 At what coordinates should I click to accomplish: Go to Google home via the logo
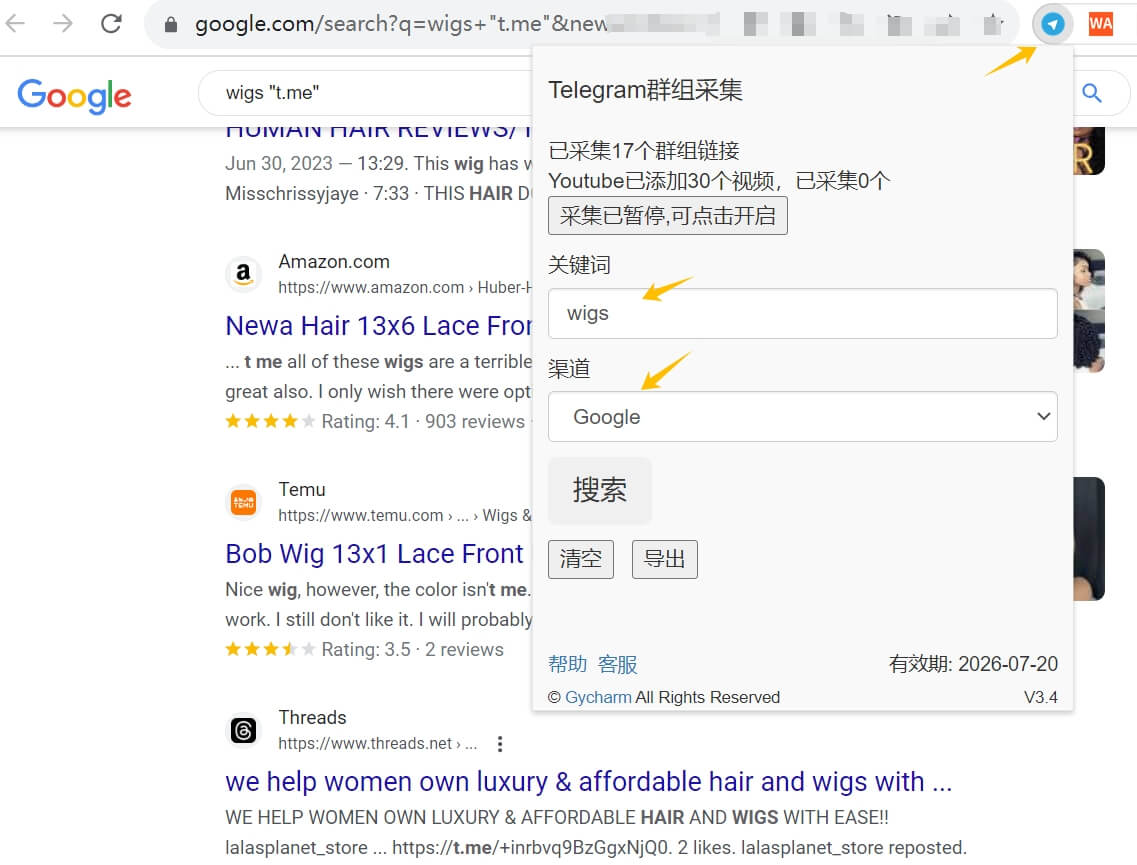click(x=75, y=95)
